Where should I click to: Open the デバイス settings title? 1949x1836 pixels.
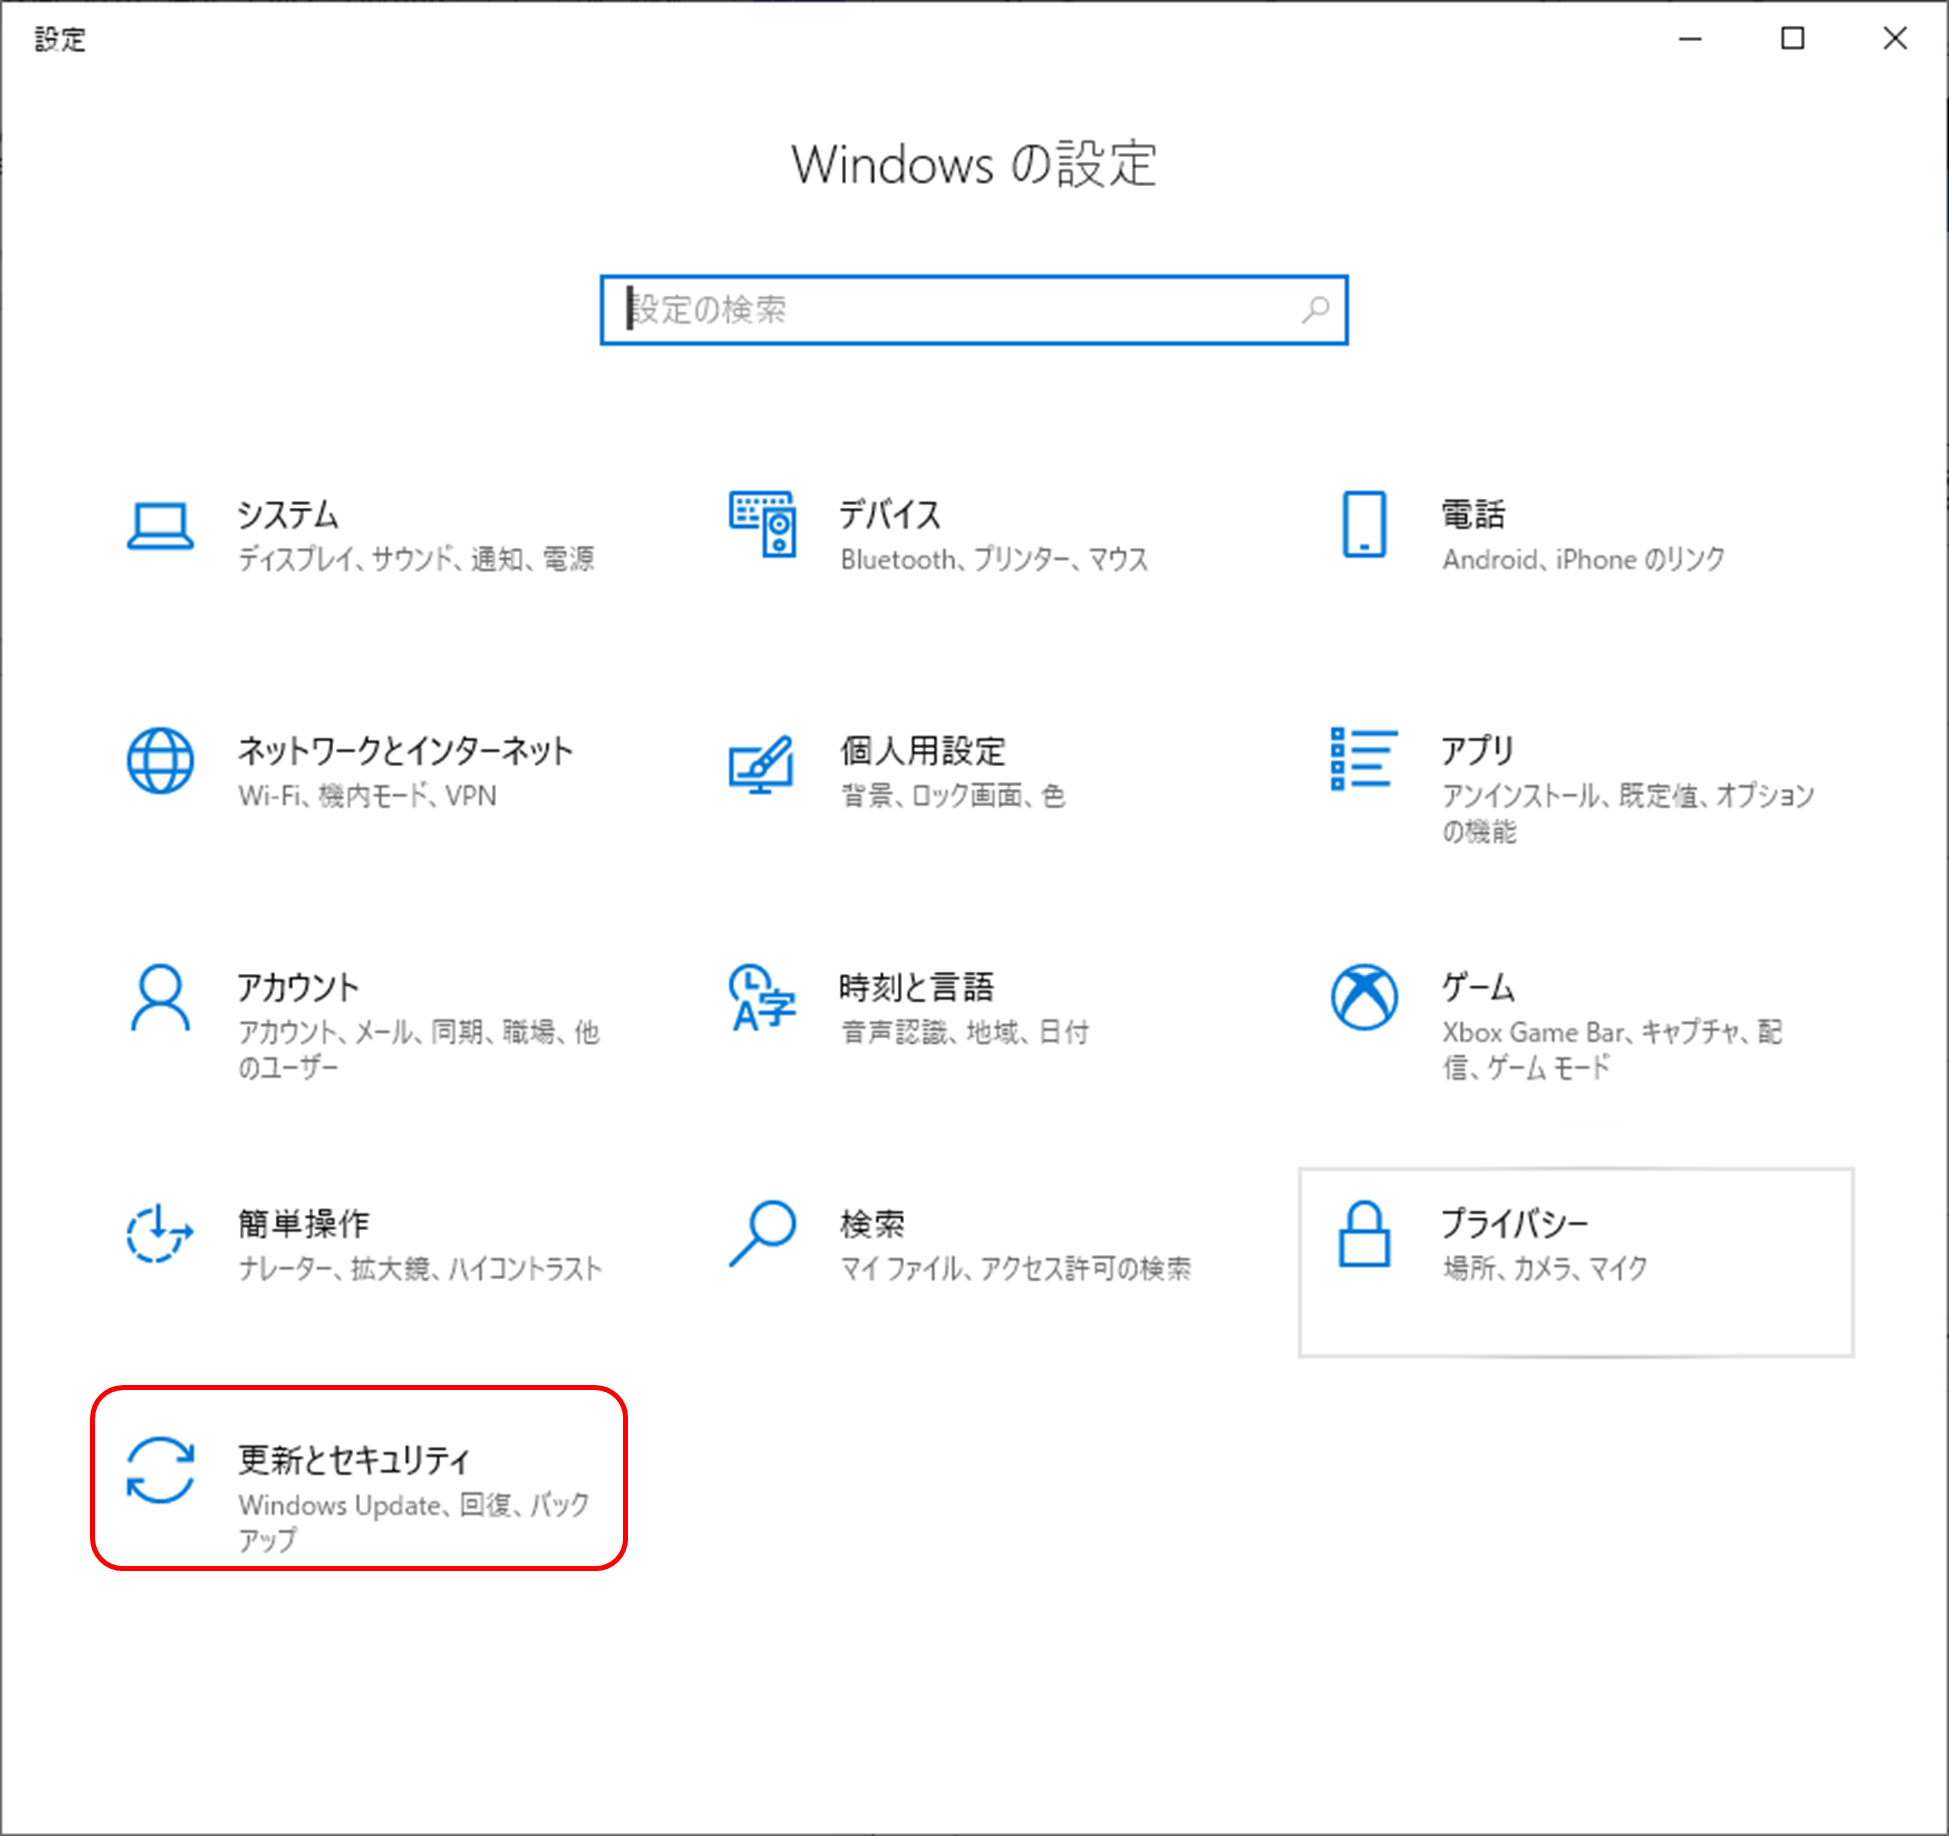point(890,515)
